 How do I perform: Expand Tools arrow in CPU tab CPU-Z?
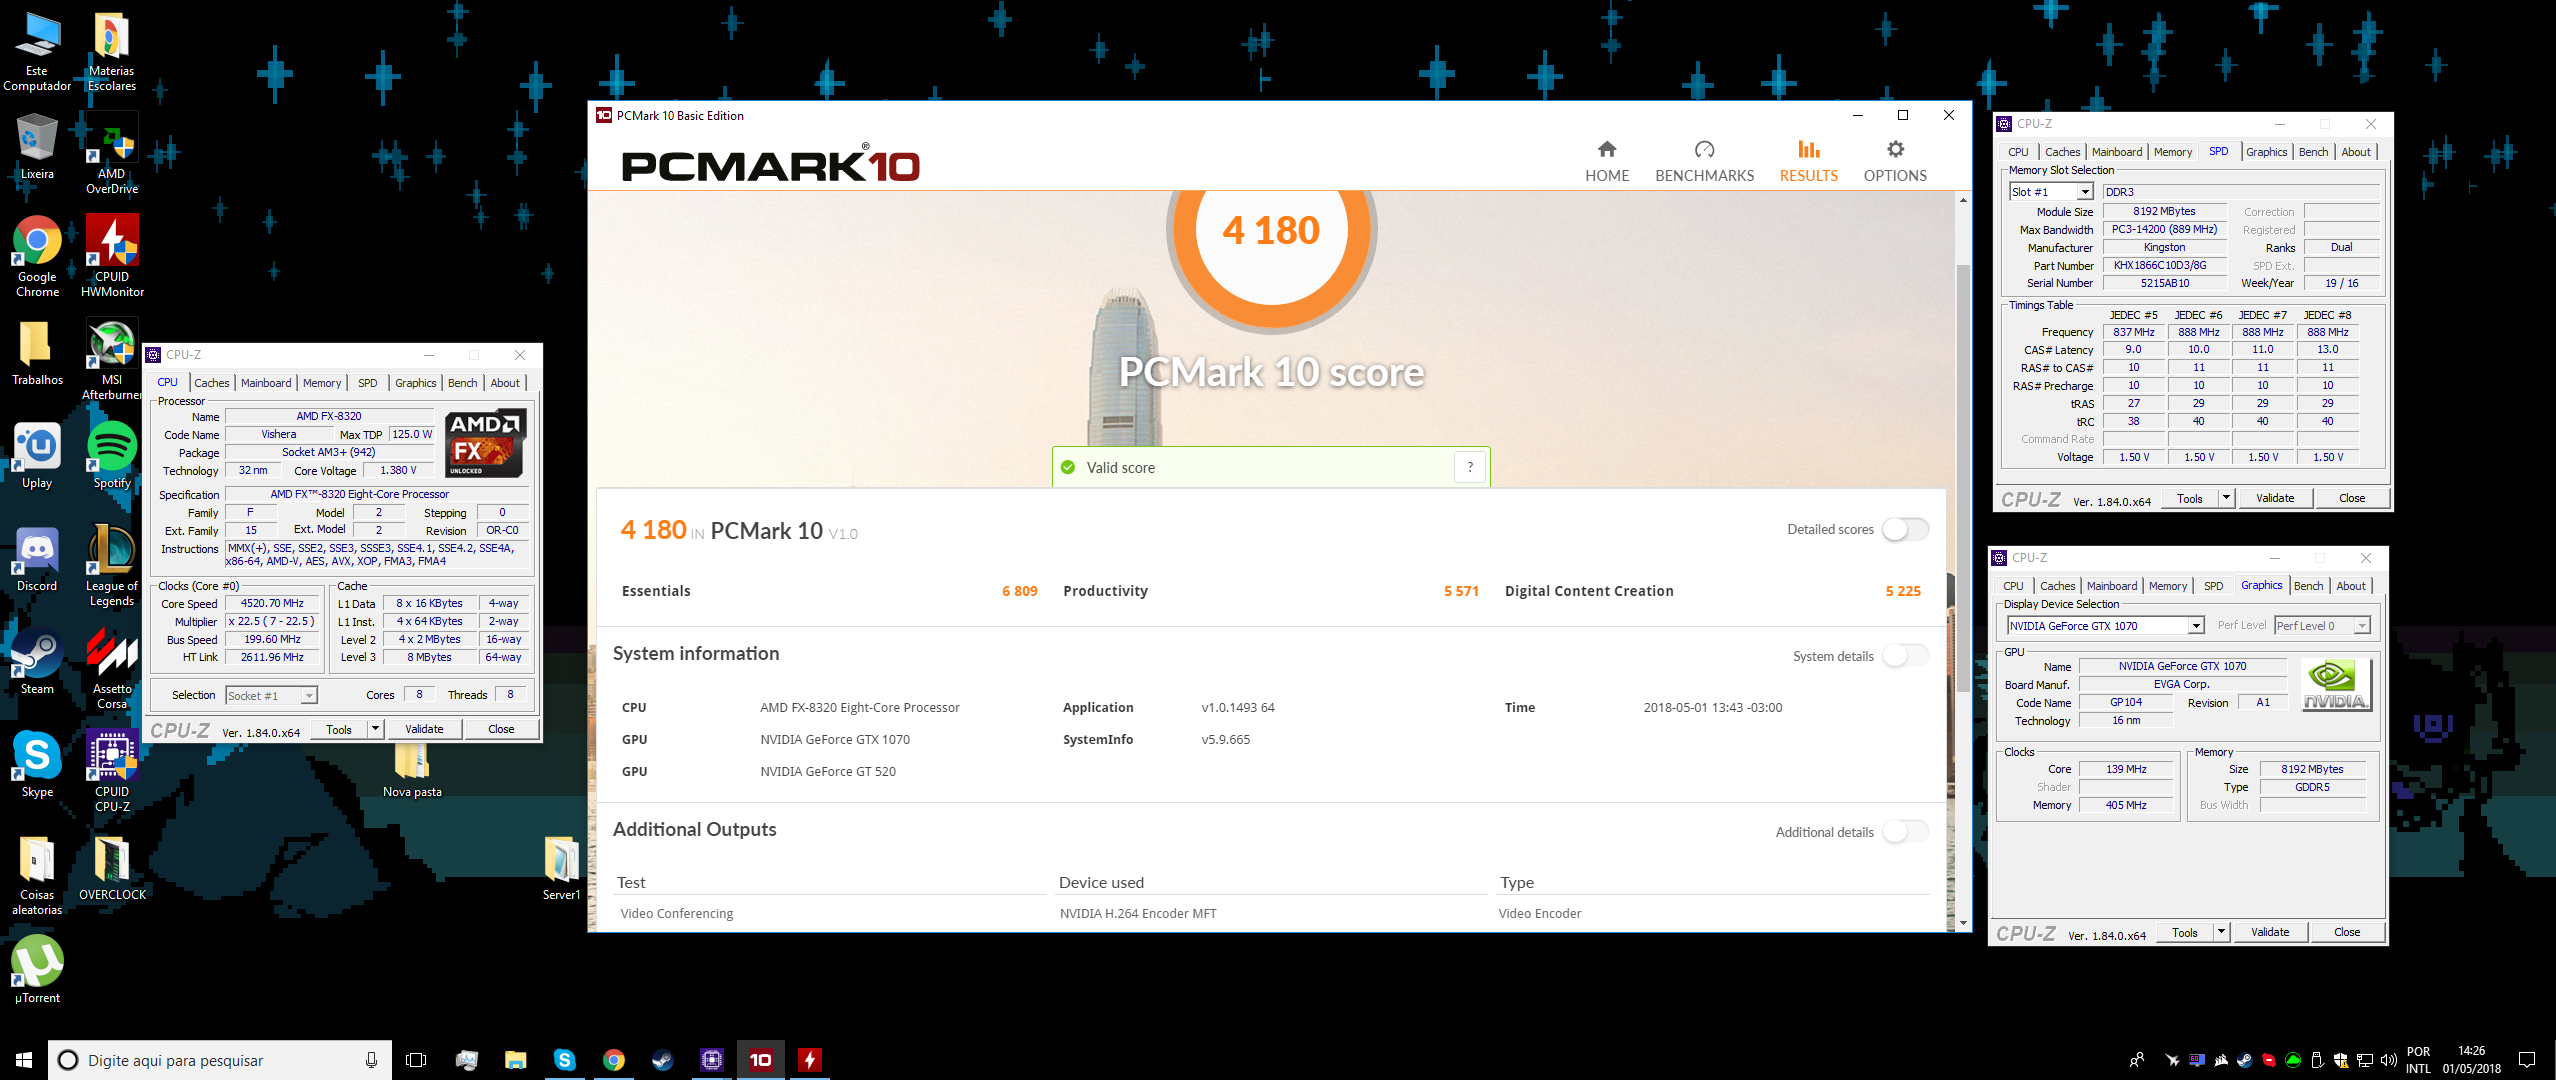[375, 729]
